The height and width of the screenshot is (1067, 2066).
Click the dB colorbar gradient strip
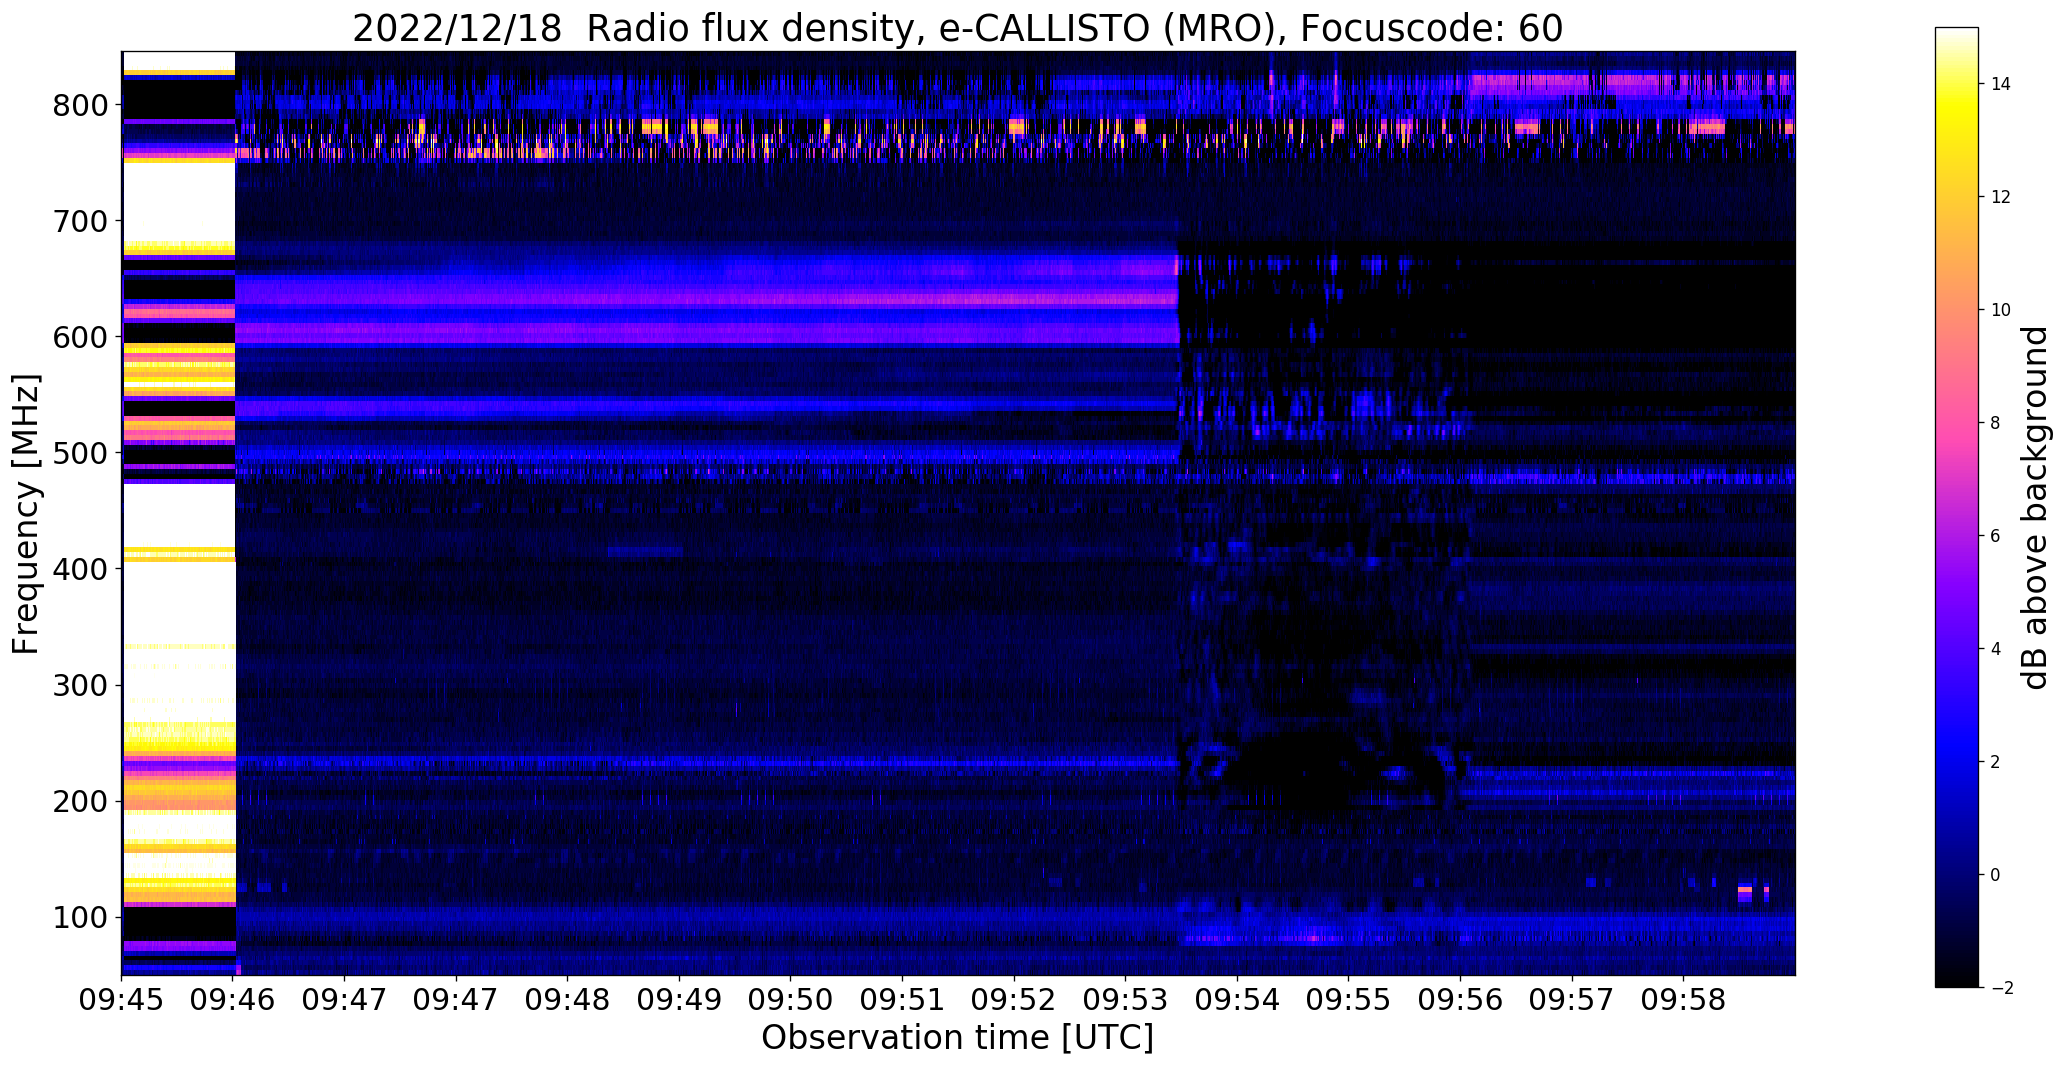[1957, 507]
